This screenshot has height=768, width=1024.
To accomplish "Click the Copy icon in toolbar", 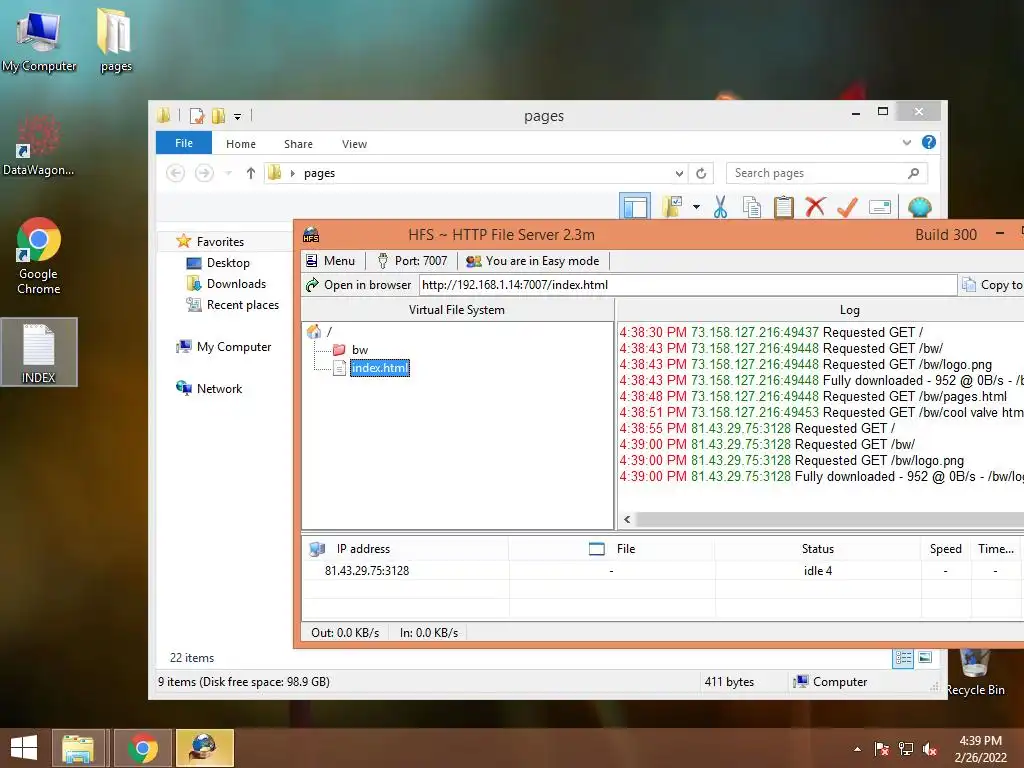I will (752, 207).
